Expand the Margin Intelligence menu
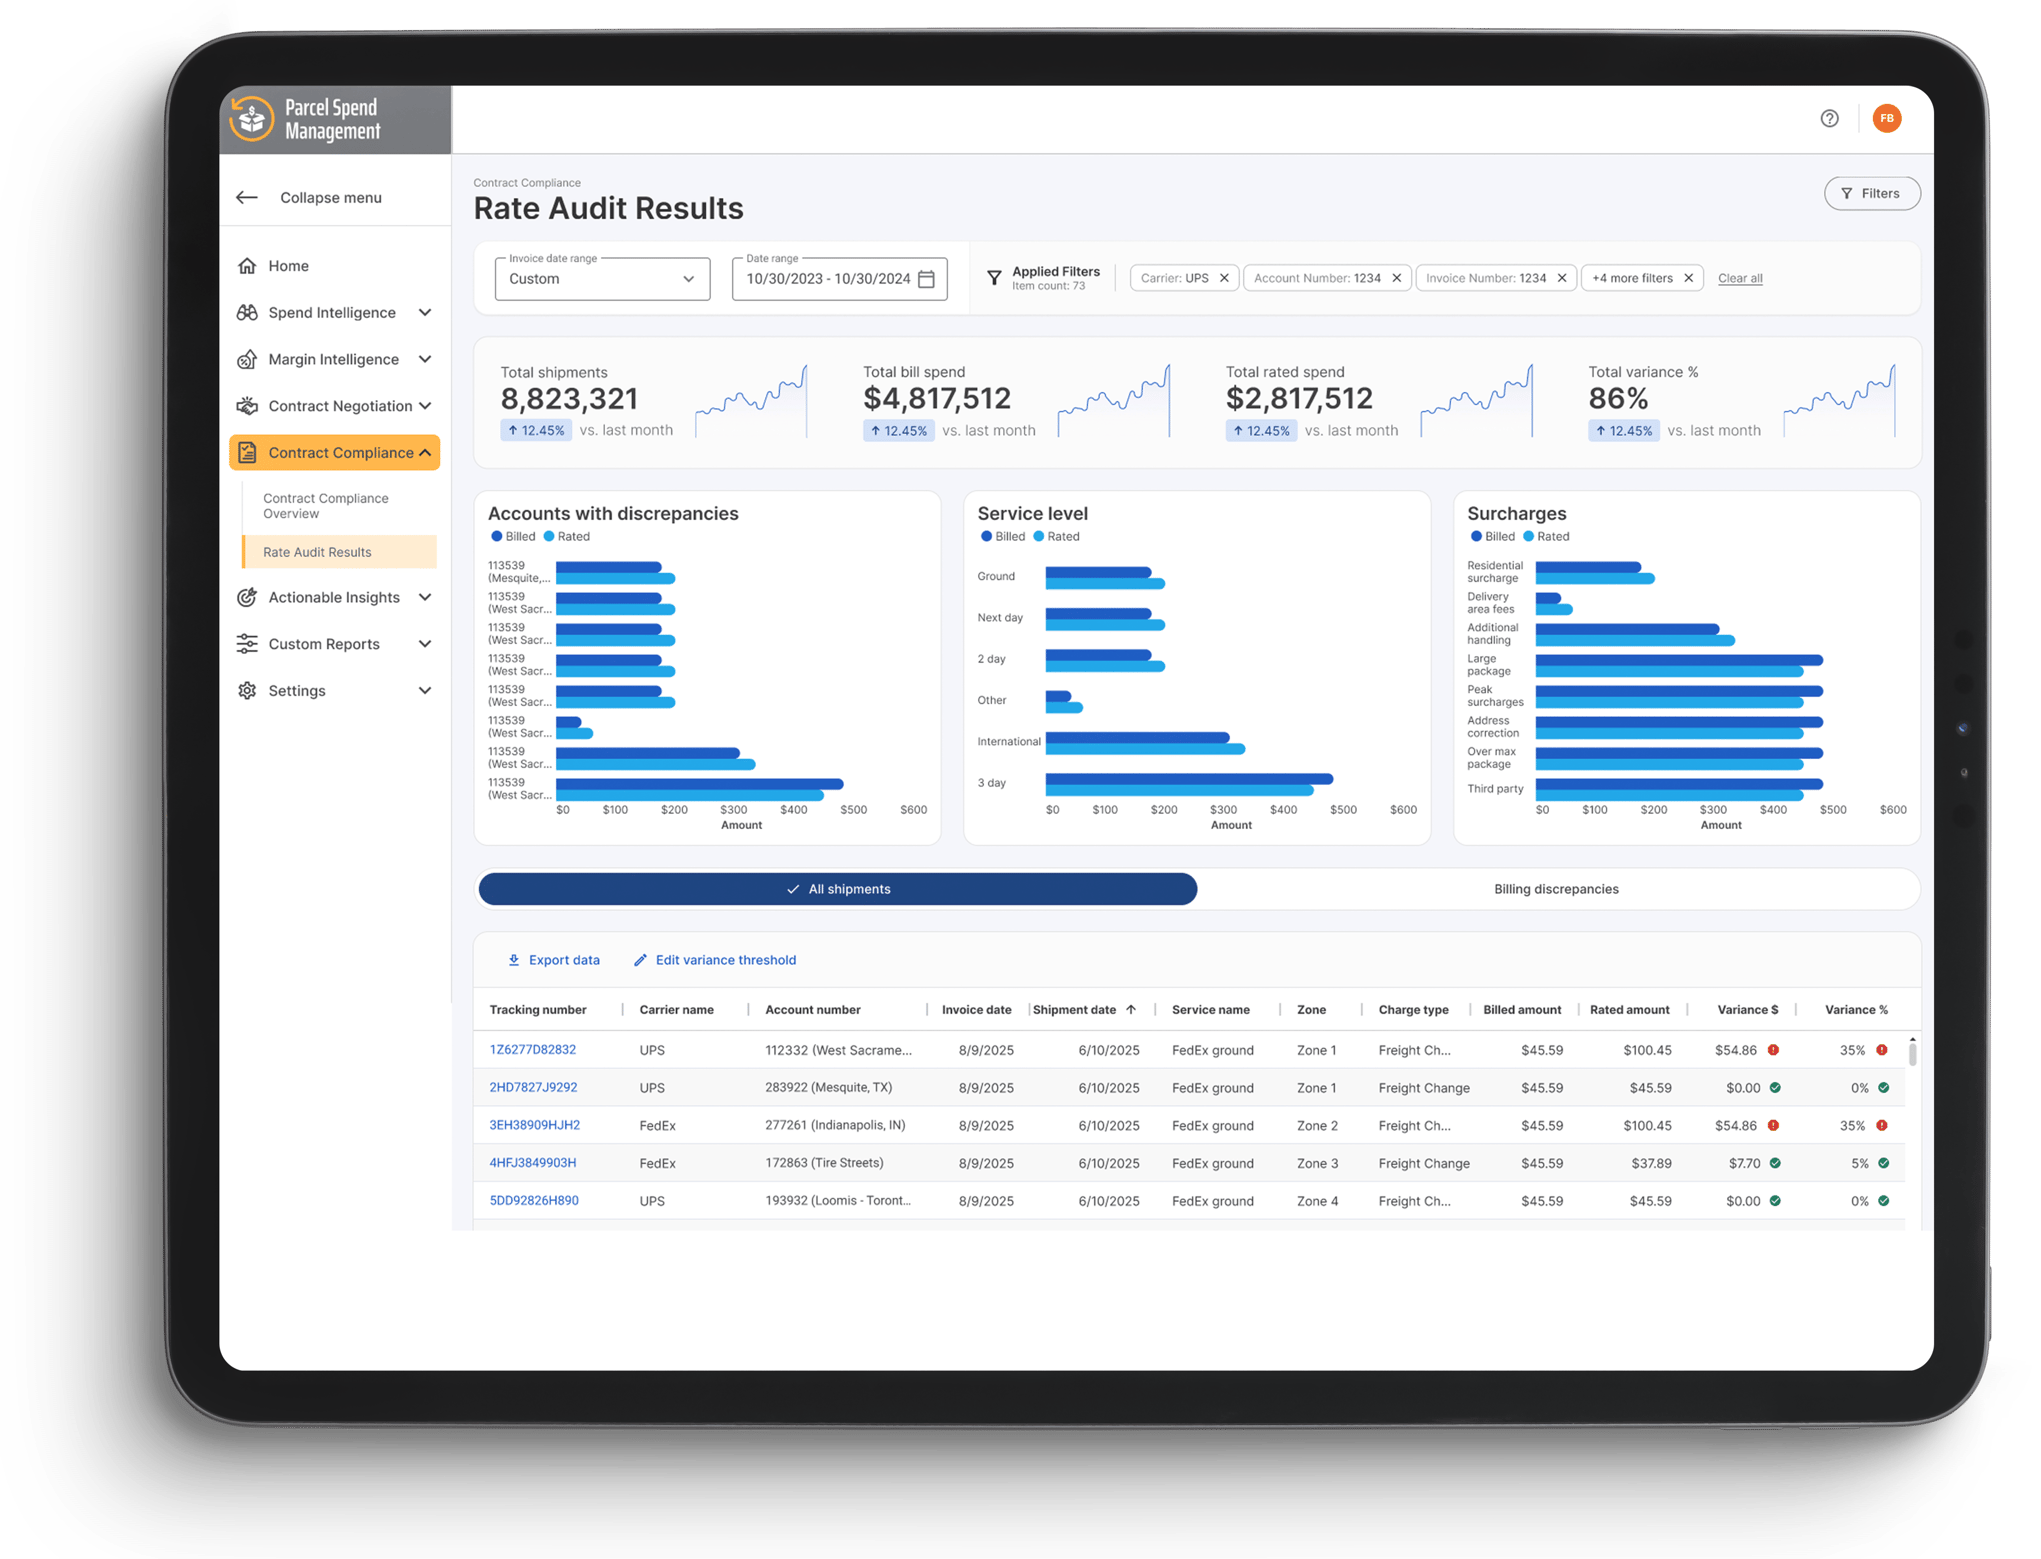This screenshot has width=2041, height=1559. coord(425,360)
